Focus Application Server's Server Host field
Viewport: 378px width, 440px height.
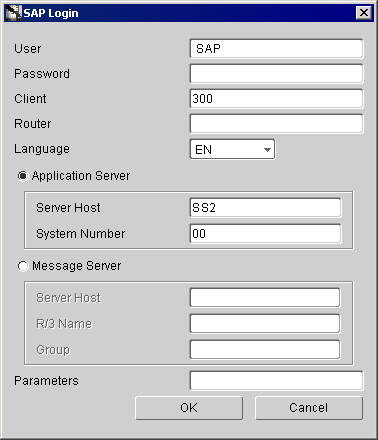[265, 208]
